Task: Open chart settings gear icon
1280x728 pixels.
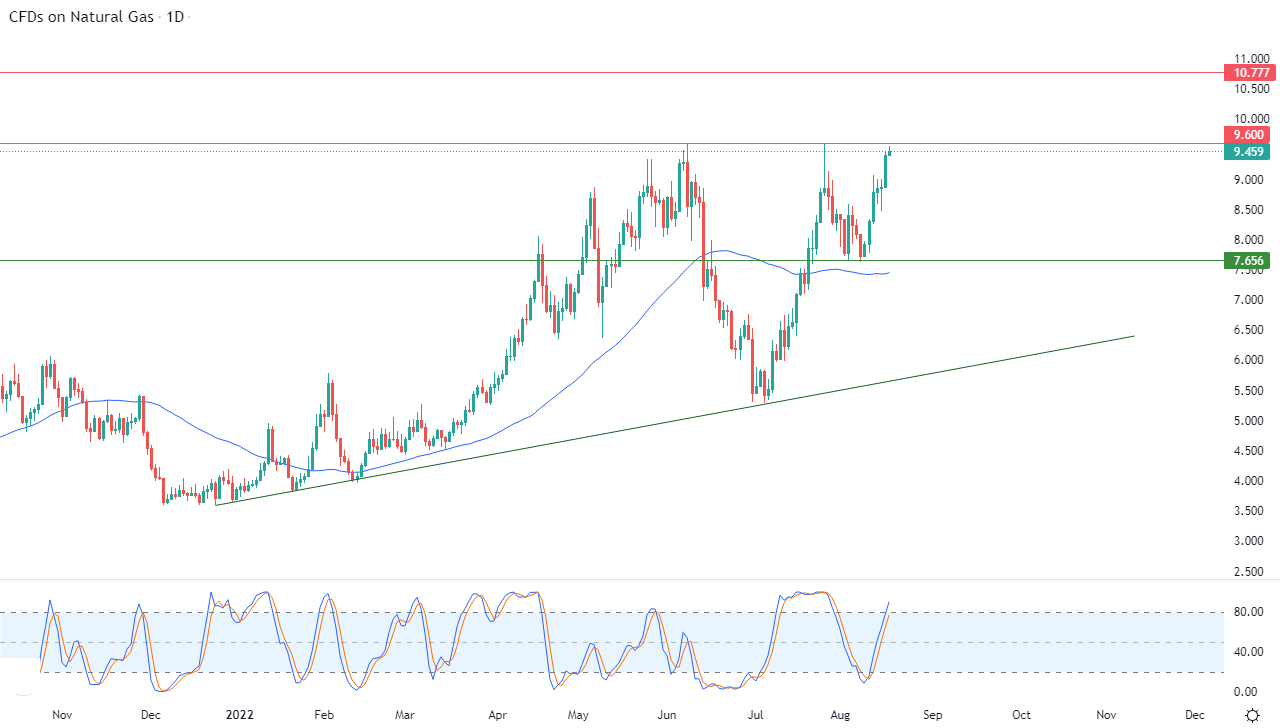Action: tap(1252, 715)
